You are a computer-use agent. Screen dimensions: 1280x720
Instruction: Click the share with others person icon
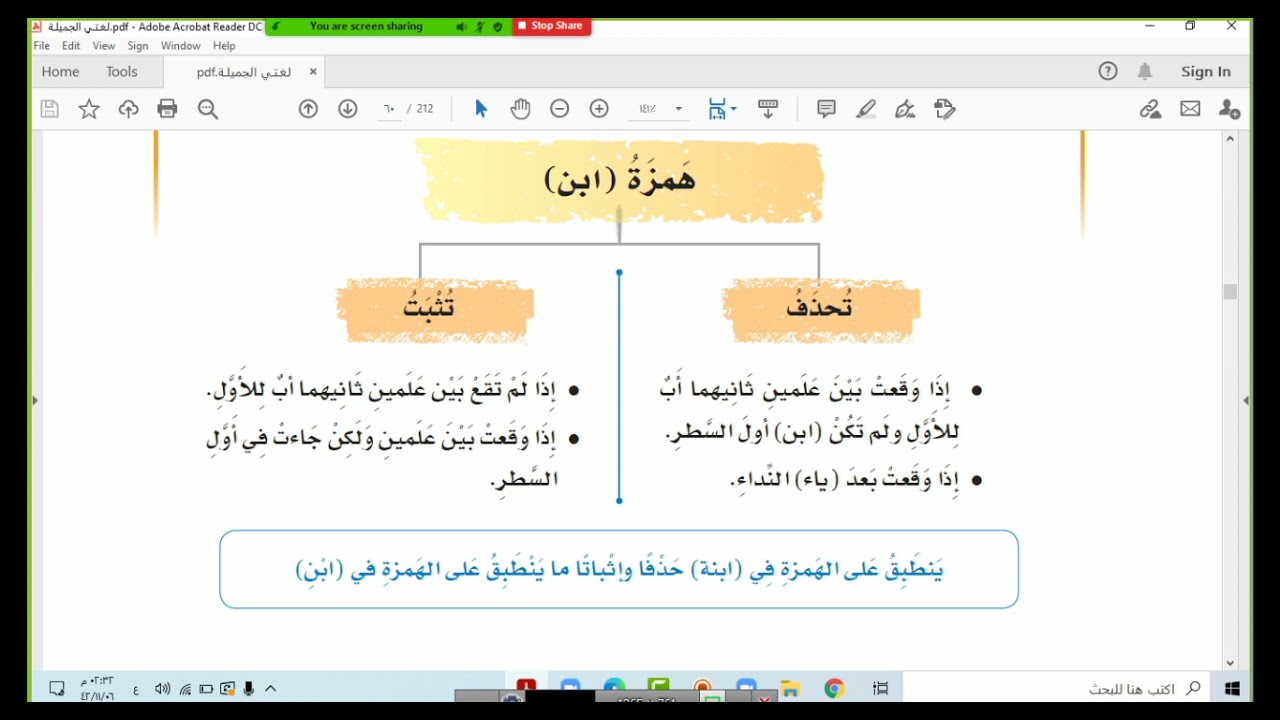1229,109
